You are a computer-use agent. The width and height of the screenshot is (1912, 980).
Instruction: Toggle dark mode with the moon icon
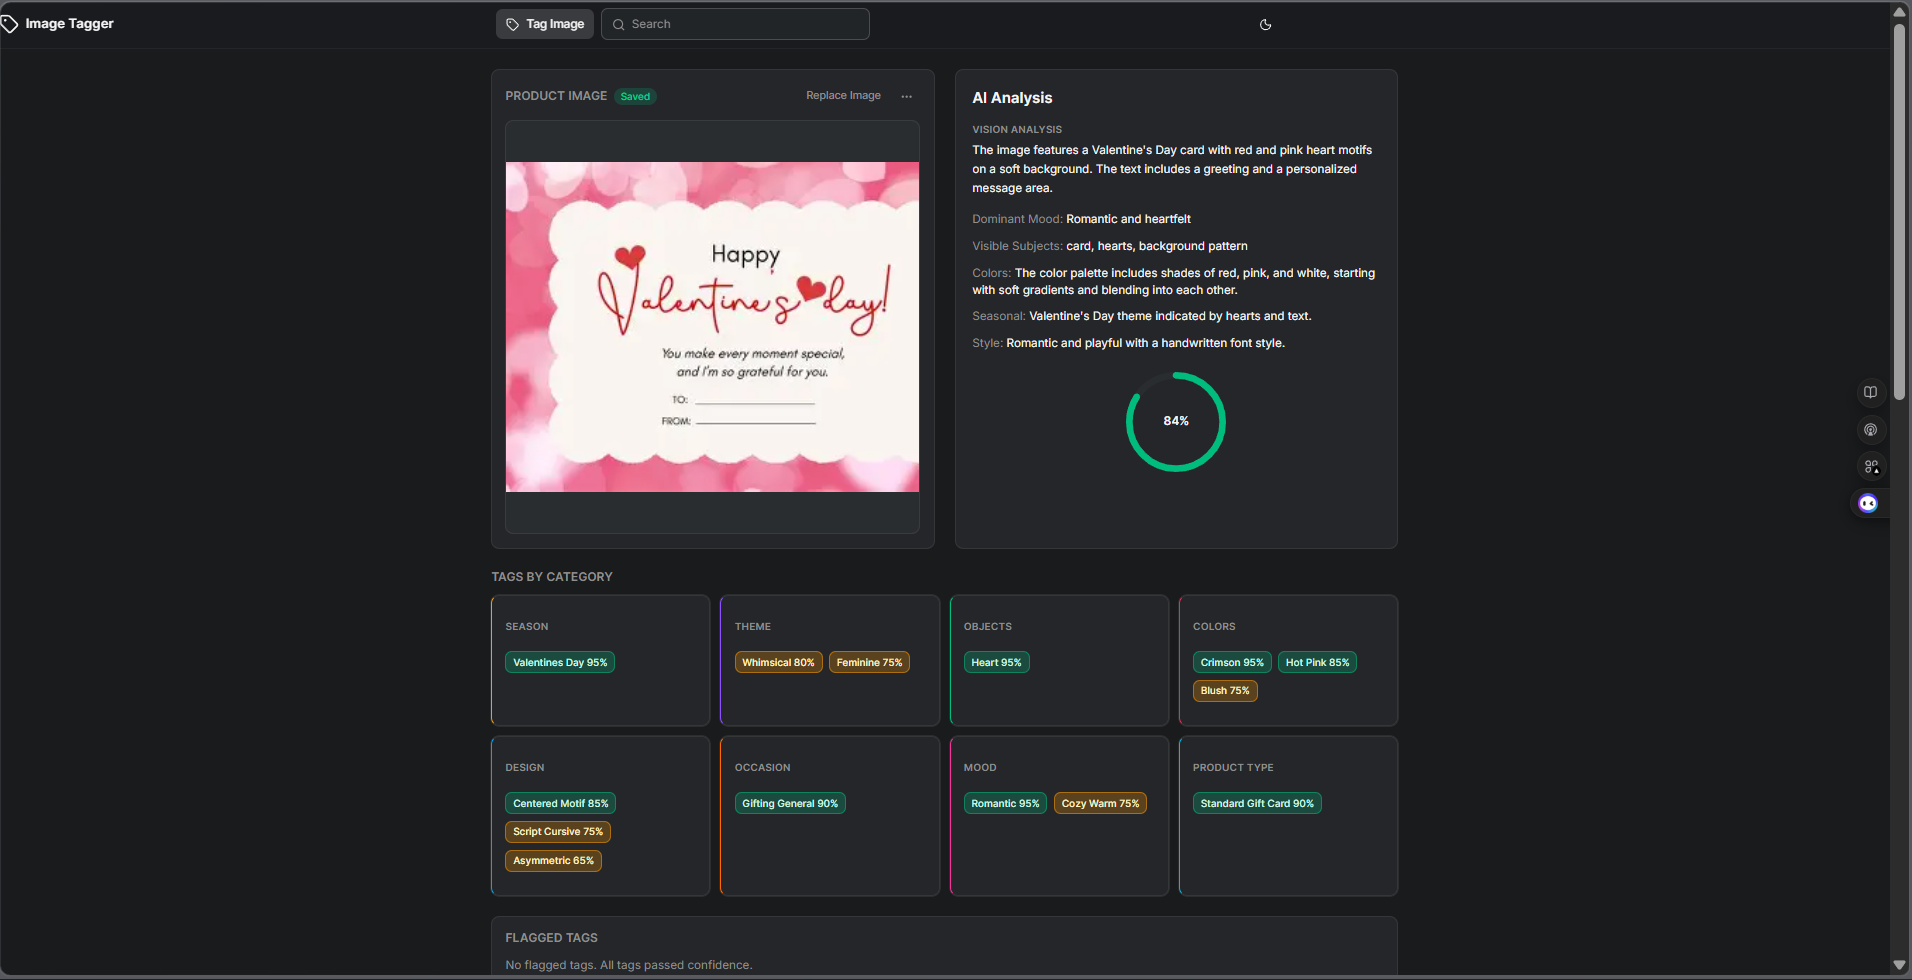click(x=1265, y=24)
